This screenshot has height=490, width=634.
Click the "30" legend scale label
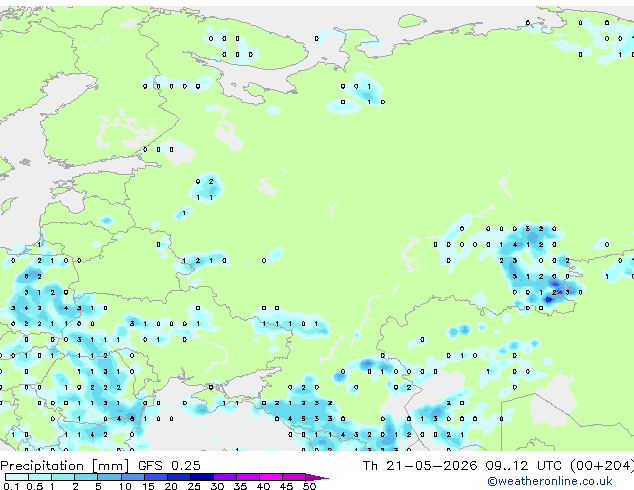coord(217,486)
